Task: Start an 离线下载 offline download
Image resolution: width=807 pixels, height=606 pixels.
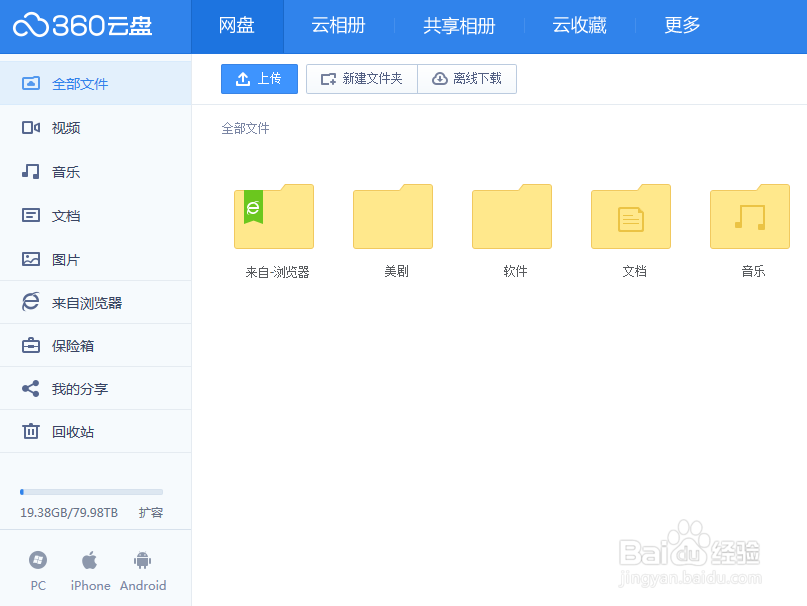Action: click(x=467, y=79)
